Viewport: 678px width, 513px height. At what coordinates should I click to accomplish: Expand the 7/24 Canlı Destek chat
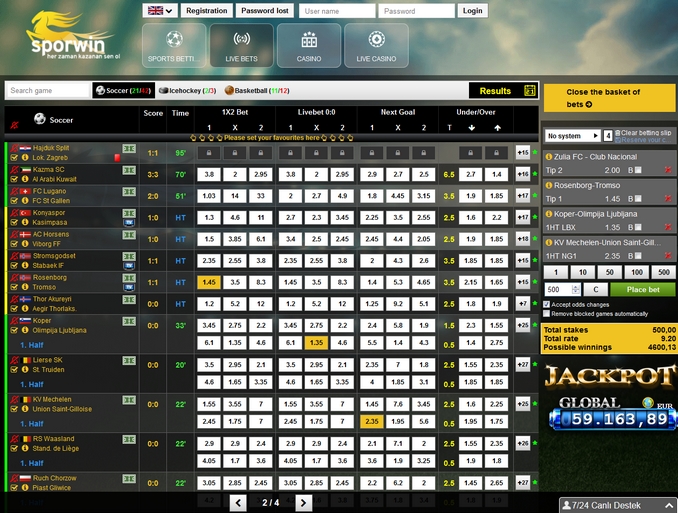click(618, 505)
